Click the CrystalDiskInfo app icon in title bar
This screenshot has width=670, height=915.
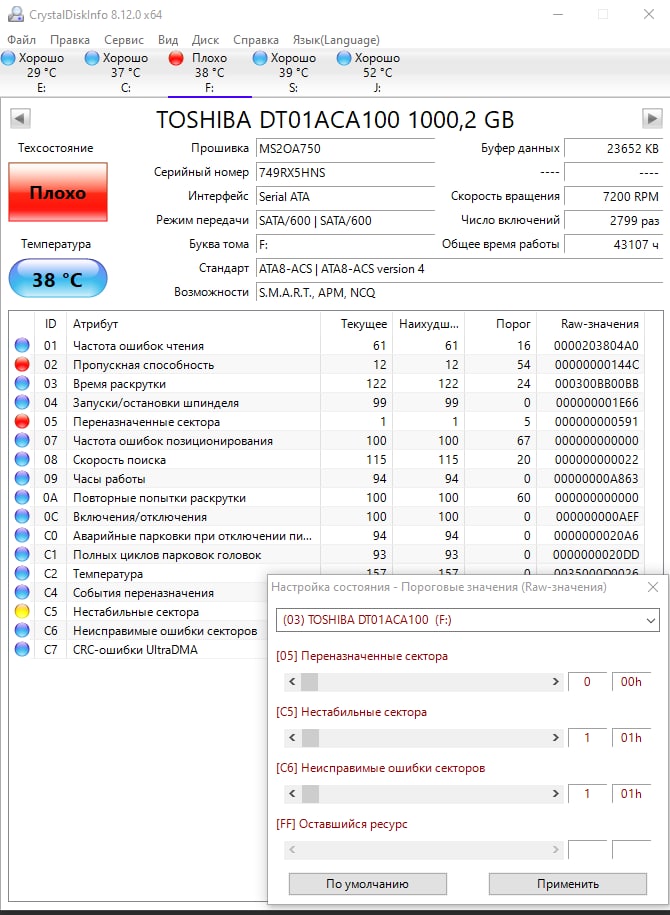coord(16,14)
